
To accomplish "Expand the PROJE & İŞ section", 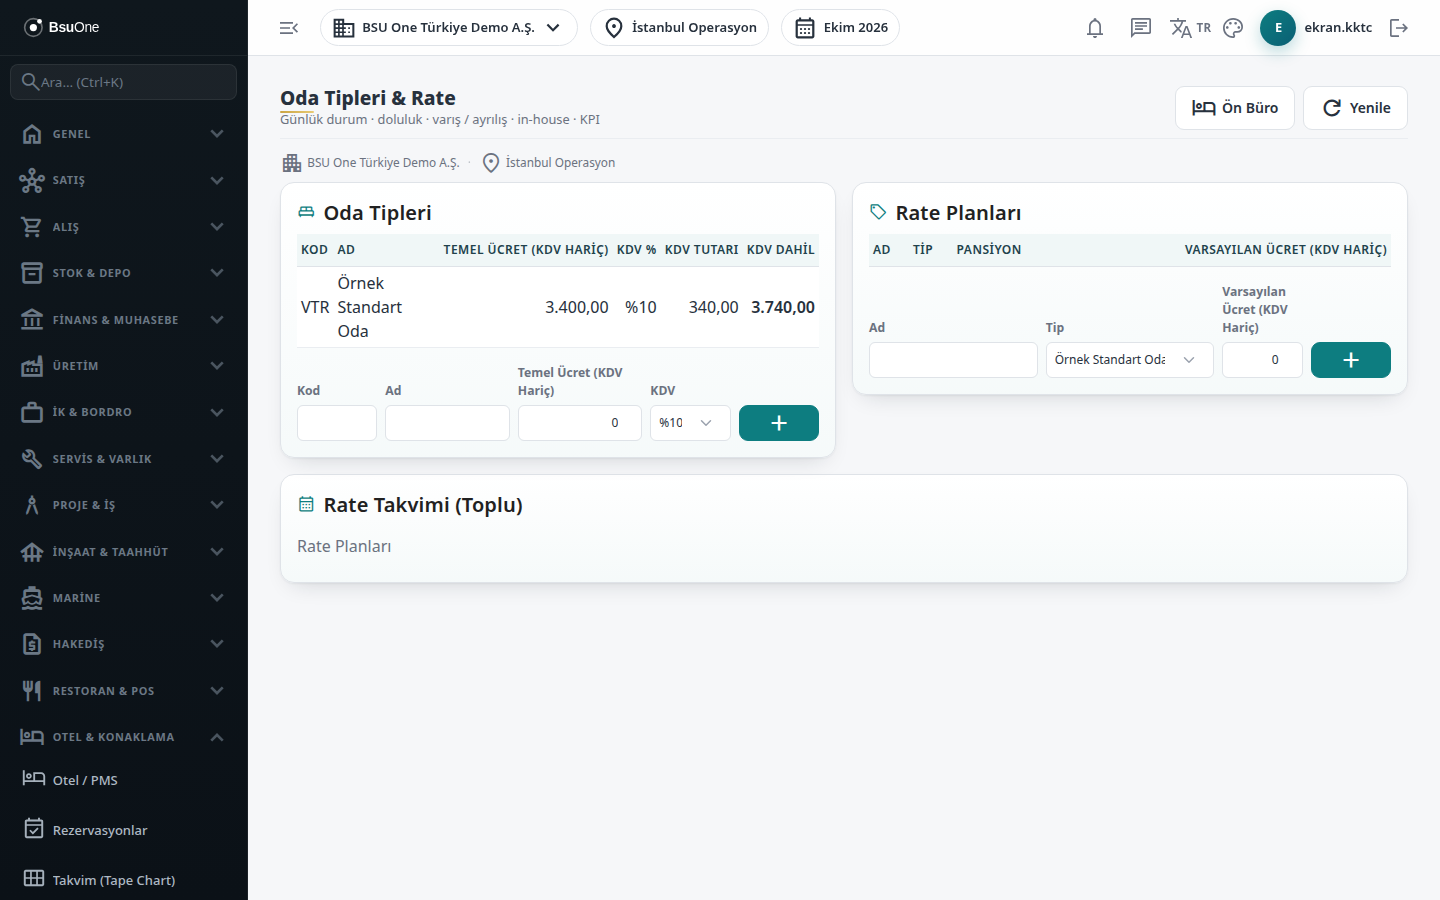I will tap(124, 505).
